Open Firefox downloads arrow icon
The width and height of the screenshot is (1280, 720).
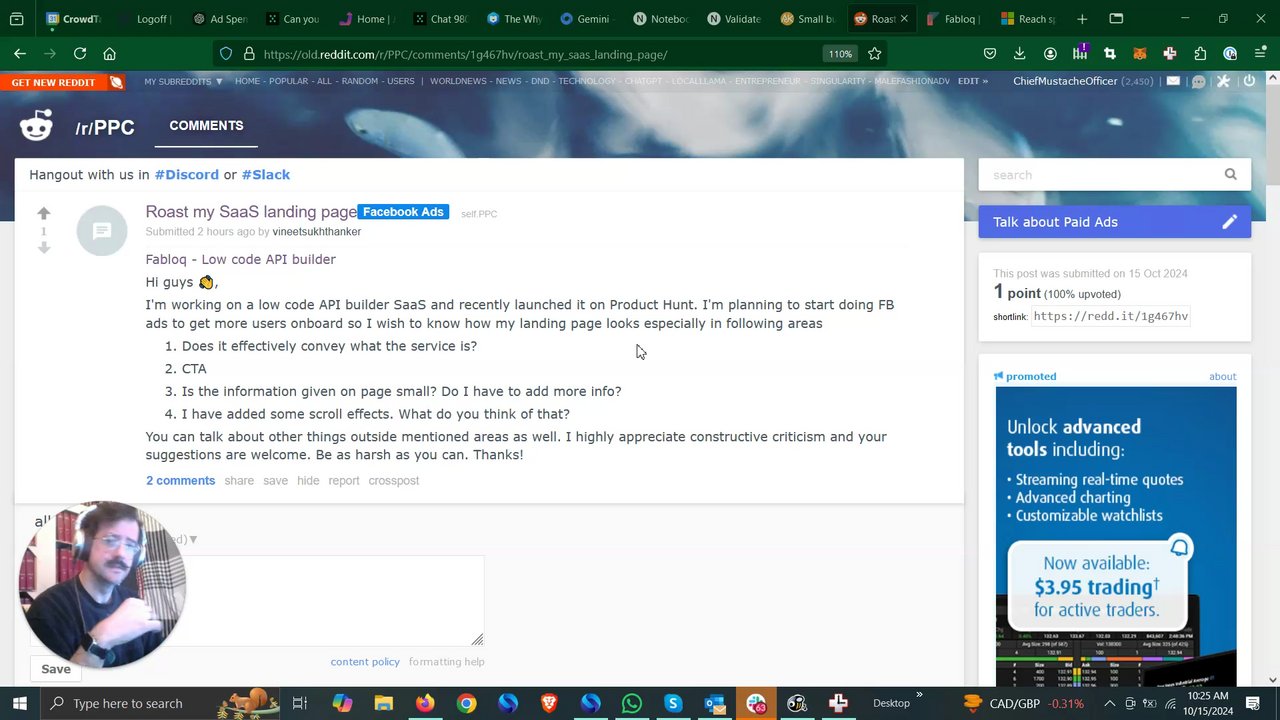(x=1019, y=54)
